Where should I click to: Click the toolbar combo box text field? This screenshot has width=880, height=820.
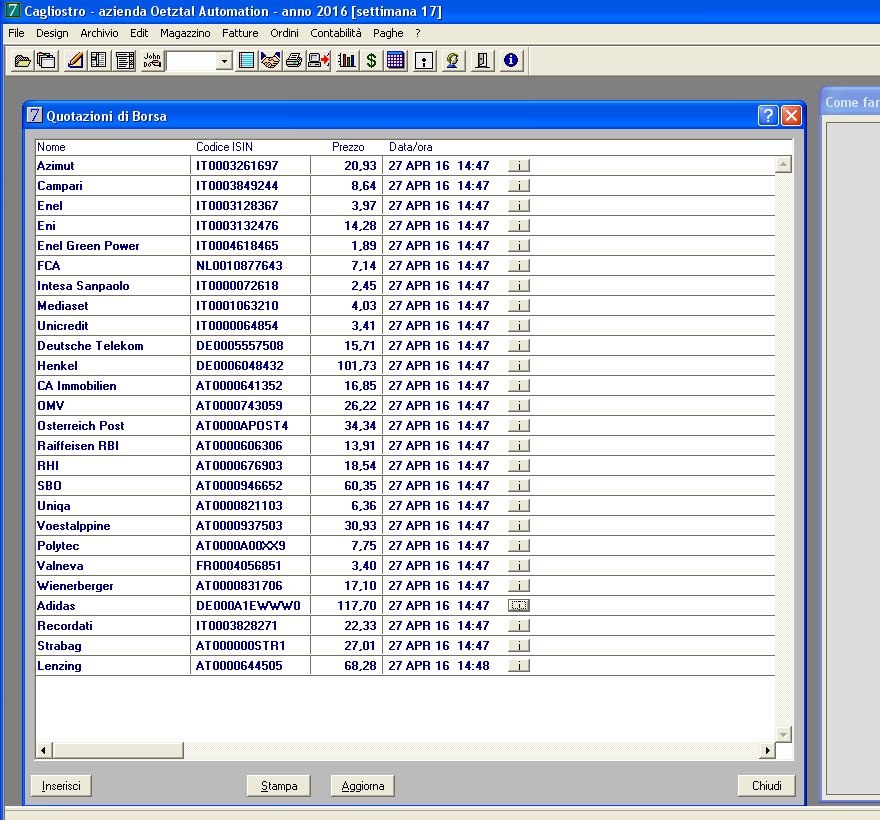tap(192, 61)
